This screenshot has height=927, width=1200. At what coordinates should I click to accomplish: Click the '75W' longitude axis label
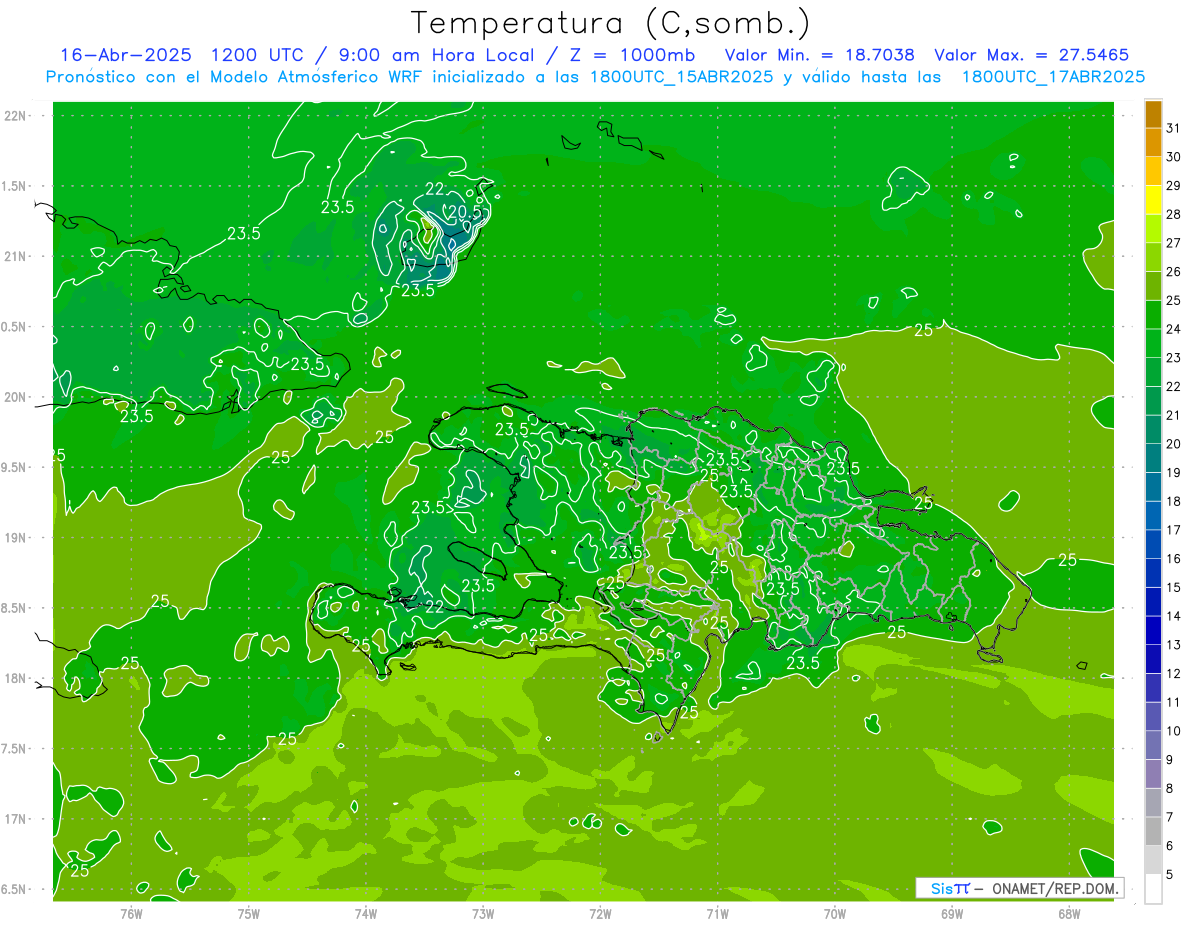(248, 914)
